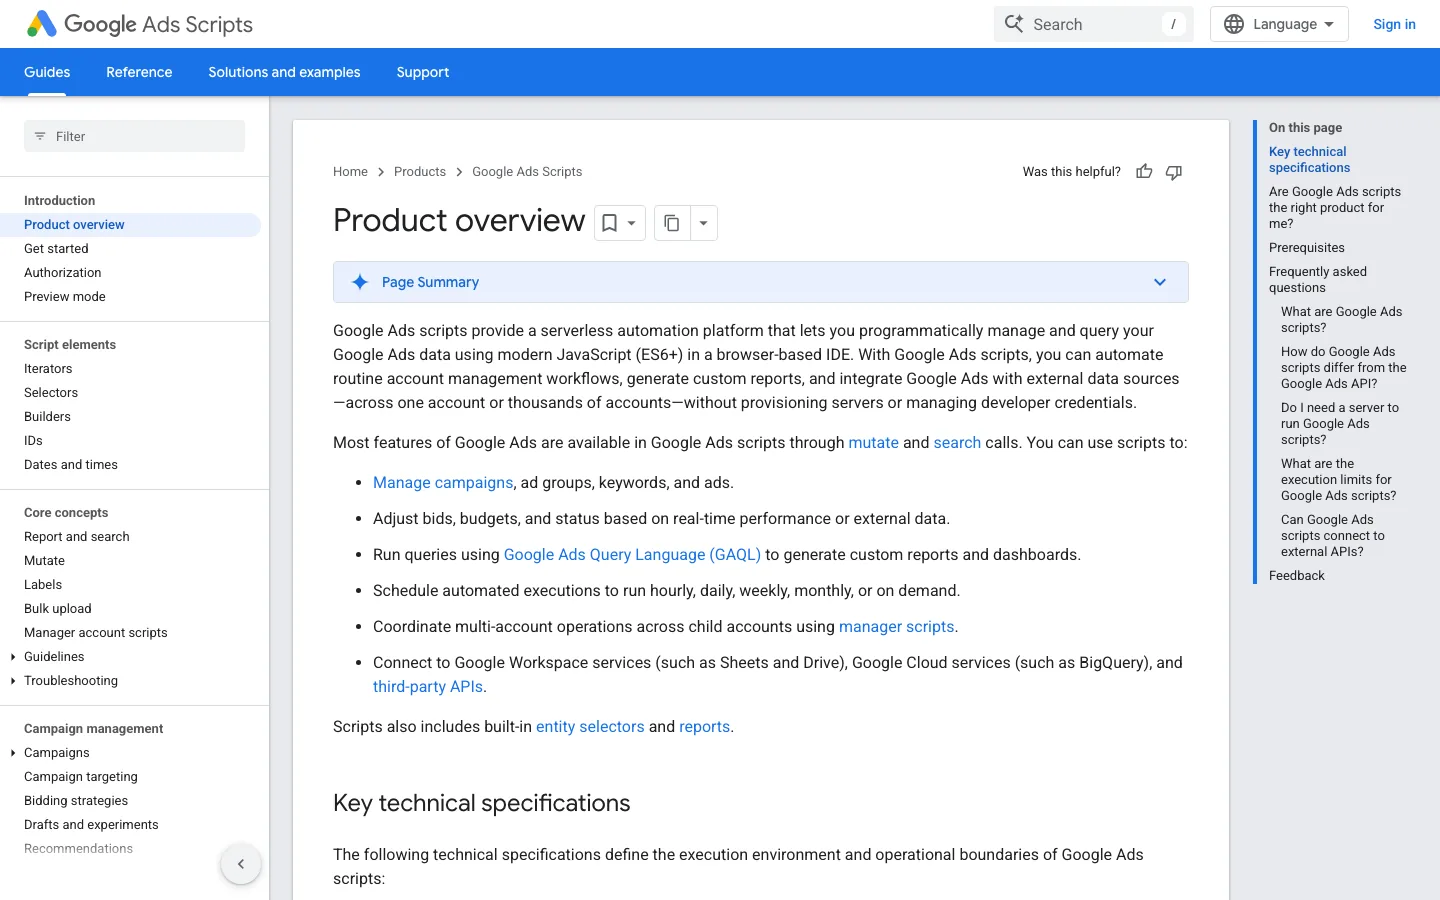The width and height of the screenshot is (1440, 900).
Task: Jump to Frequently asked questions section
Action: 1317,280
